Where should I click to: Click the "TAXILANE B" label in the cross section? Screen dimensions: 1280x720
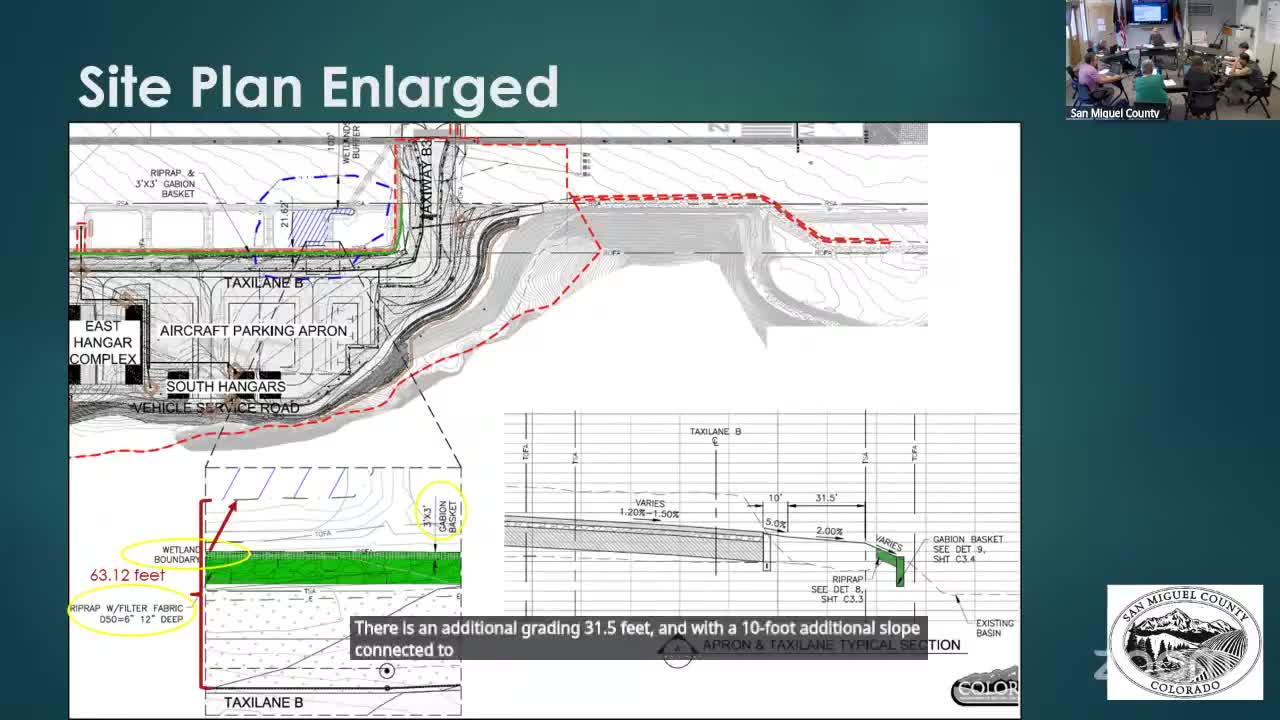coord(716,432)
